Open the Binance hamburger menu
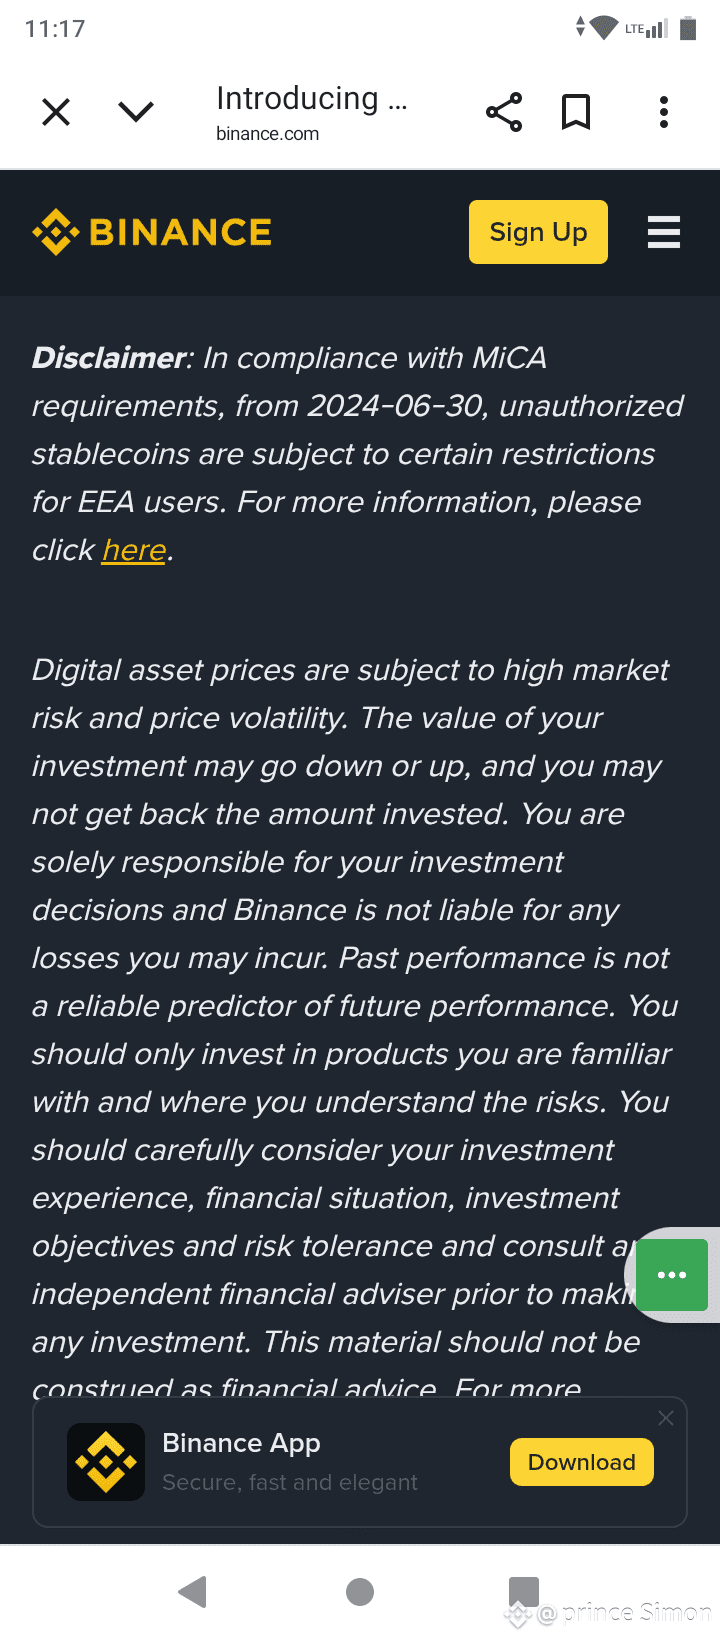Screen dimensions: 720x1640 [664, 232]
